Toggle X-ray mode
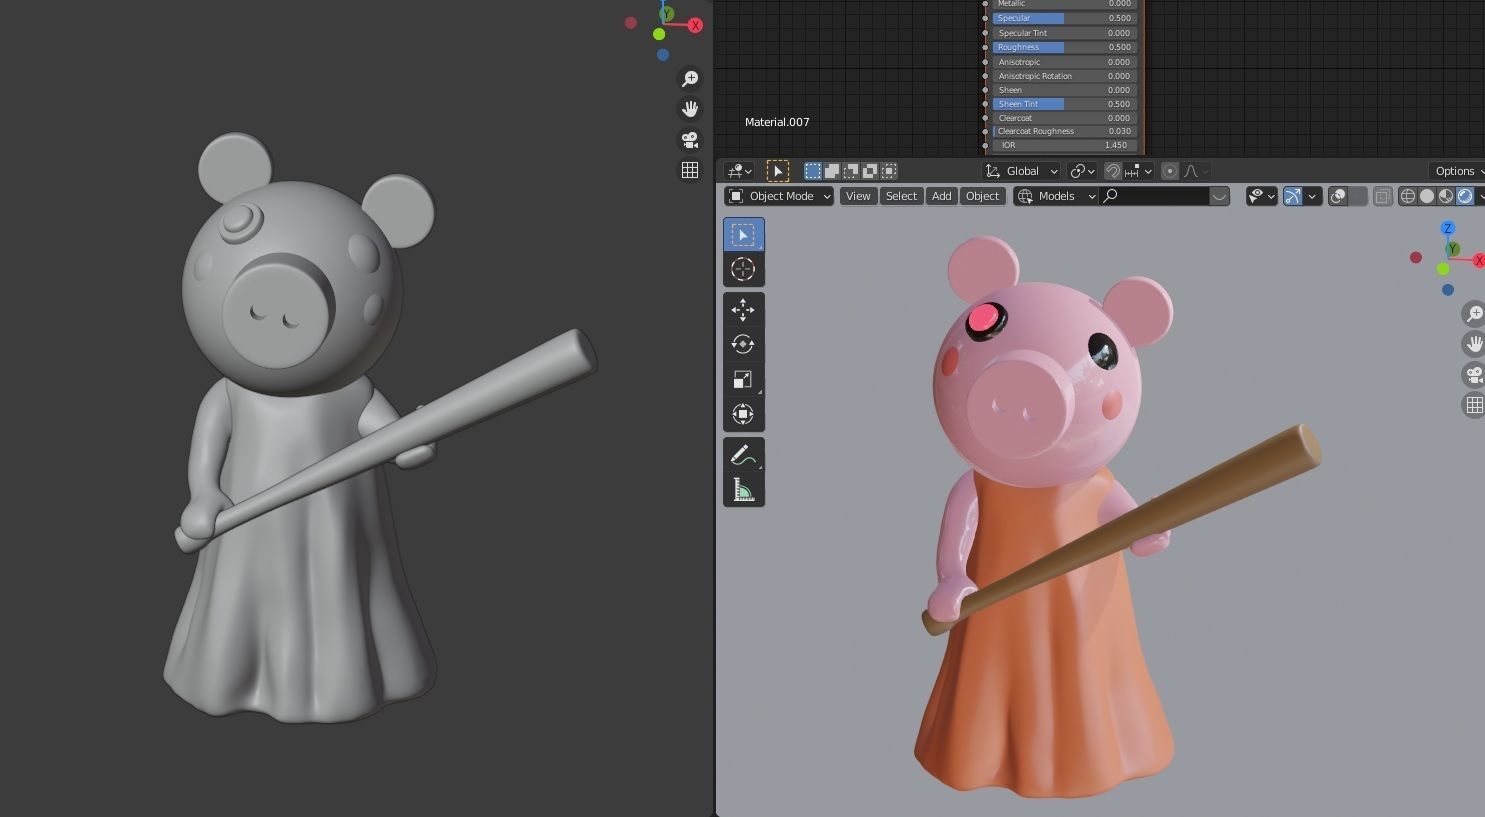1485x817 pixels. click(1382, 196)
